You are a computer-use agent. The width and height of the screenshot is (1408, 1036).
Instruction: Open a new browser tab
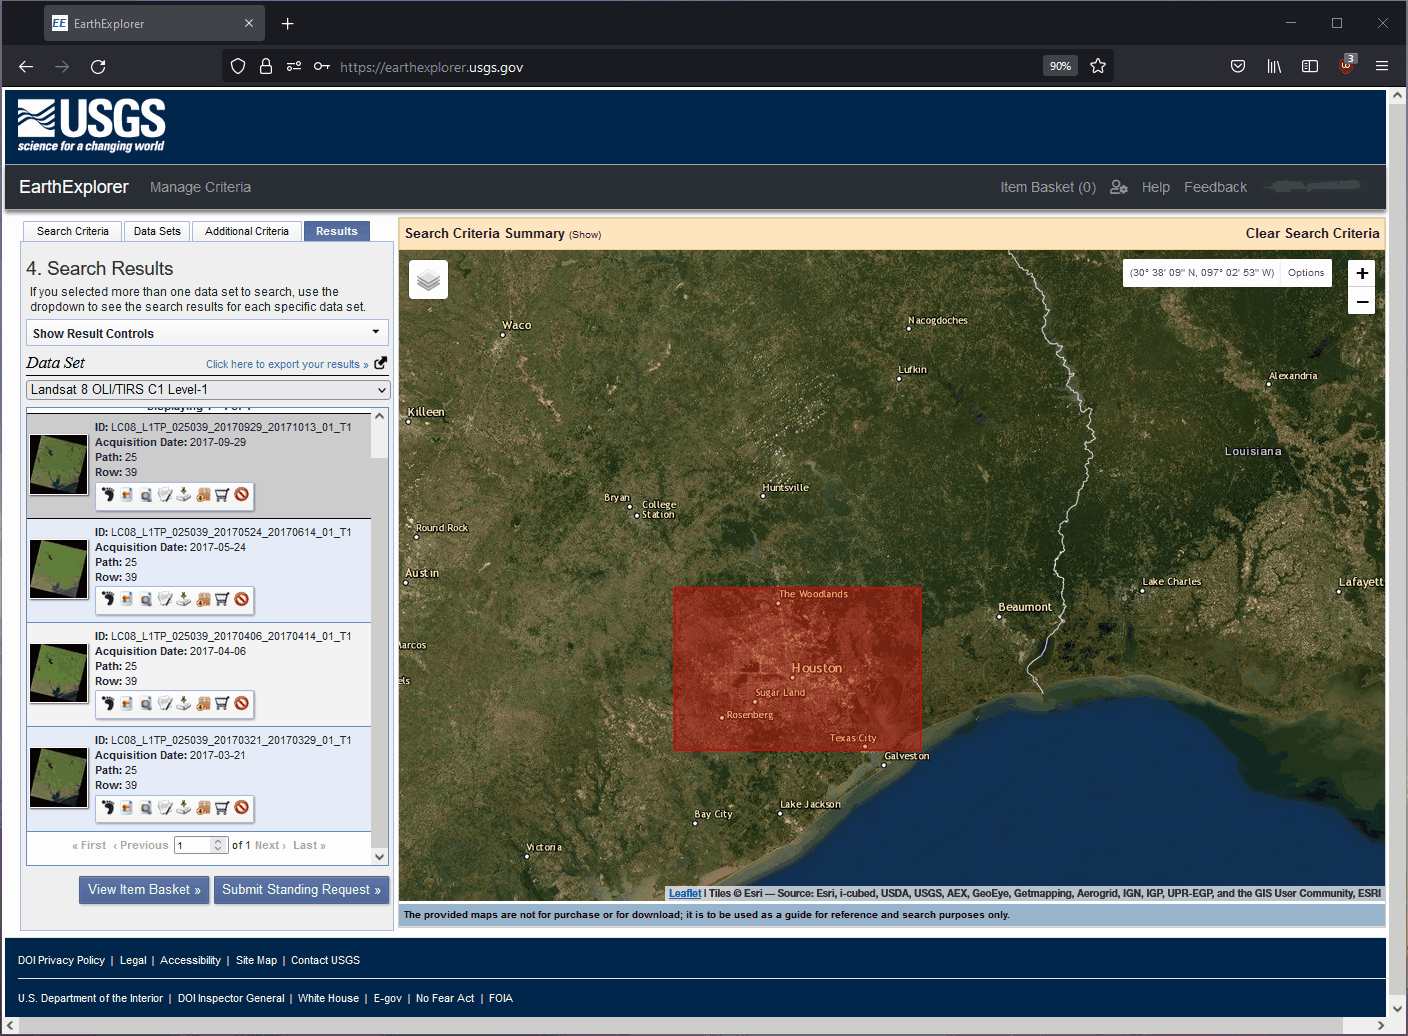[287, 23]
